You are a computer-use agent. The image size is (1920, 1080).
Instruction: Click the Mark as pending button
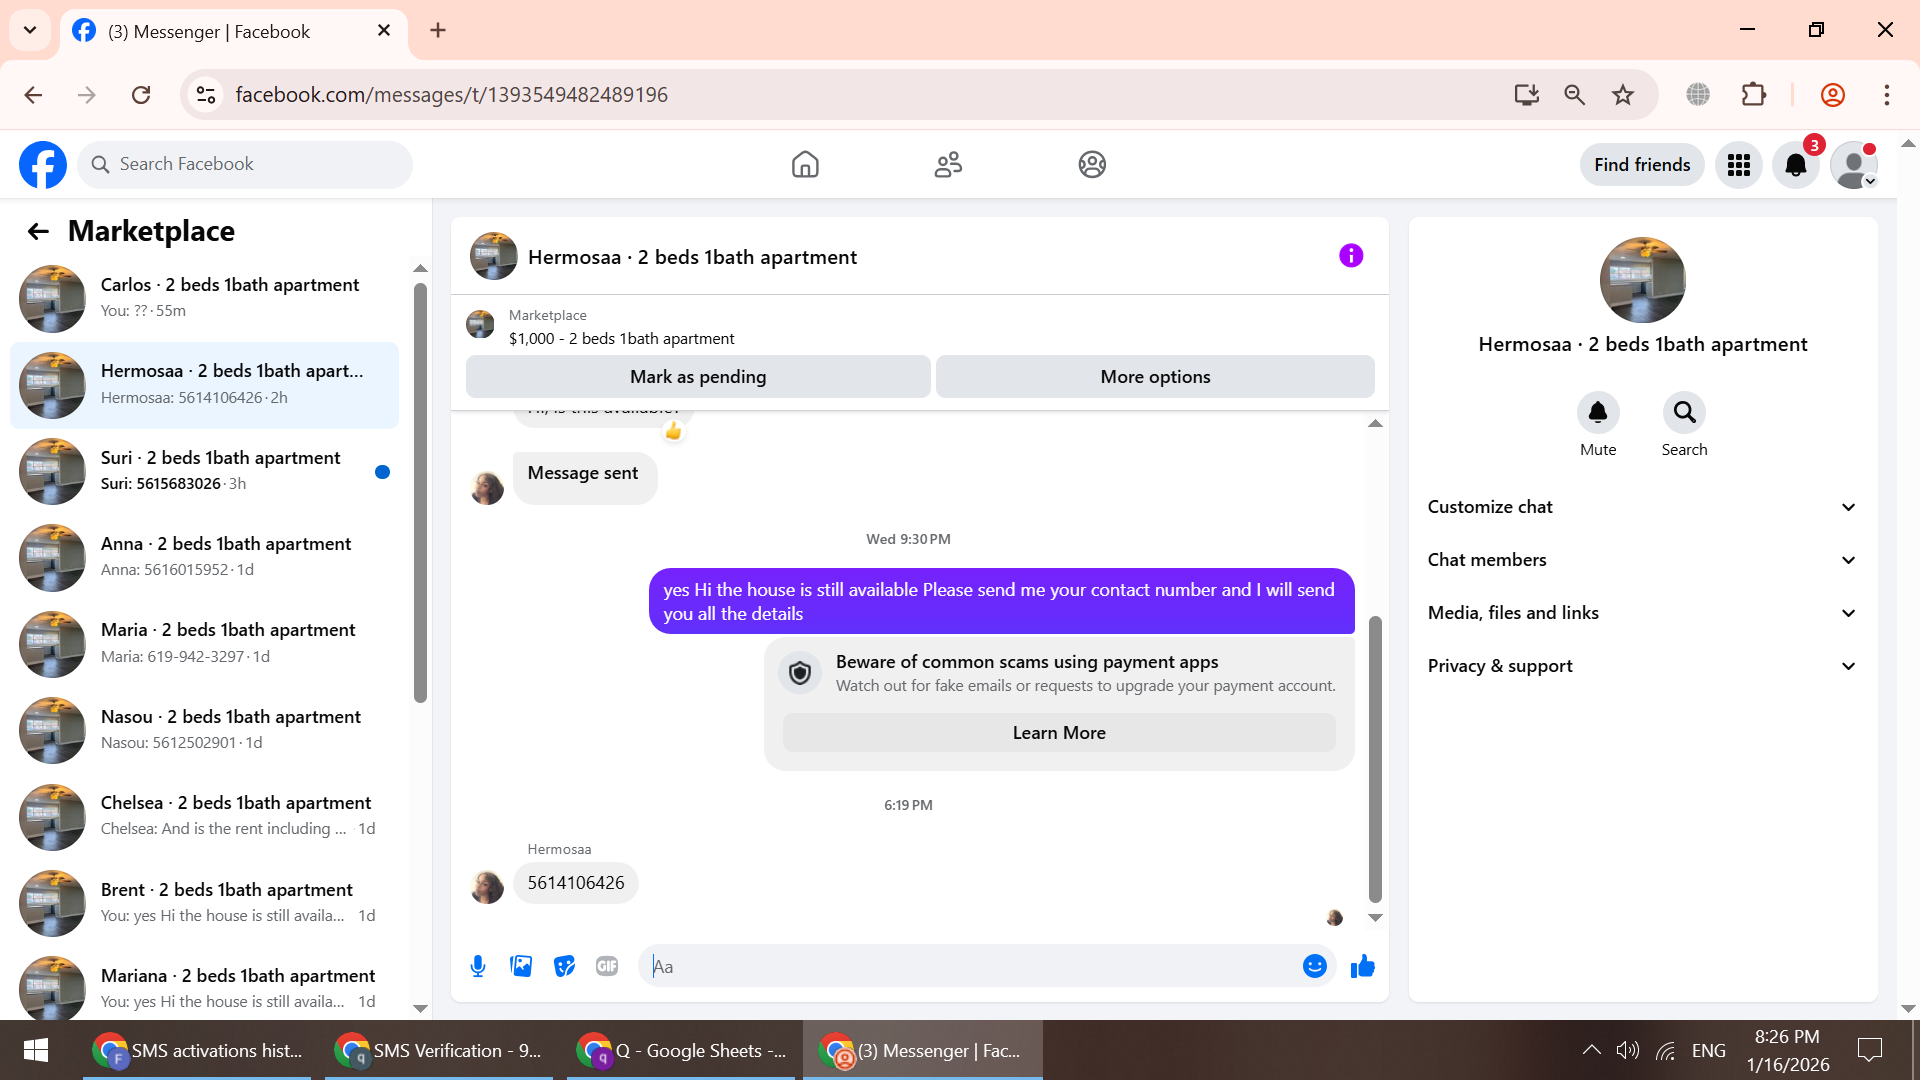698,377
